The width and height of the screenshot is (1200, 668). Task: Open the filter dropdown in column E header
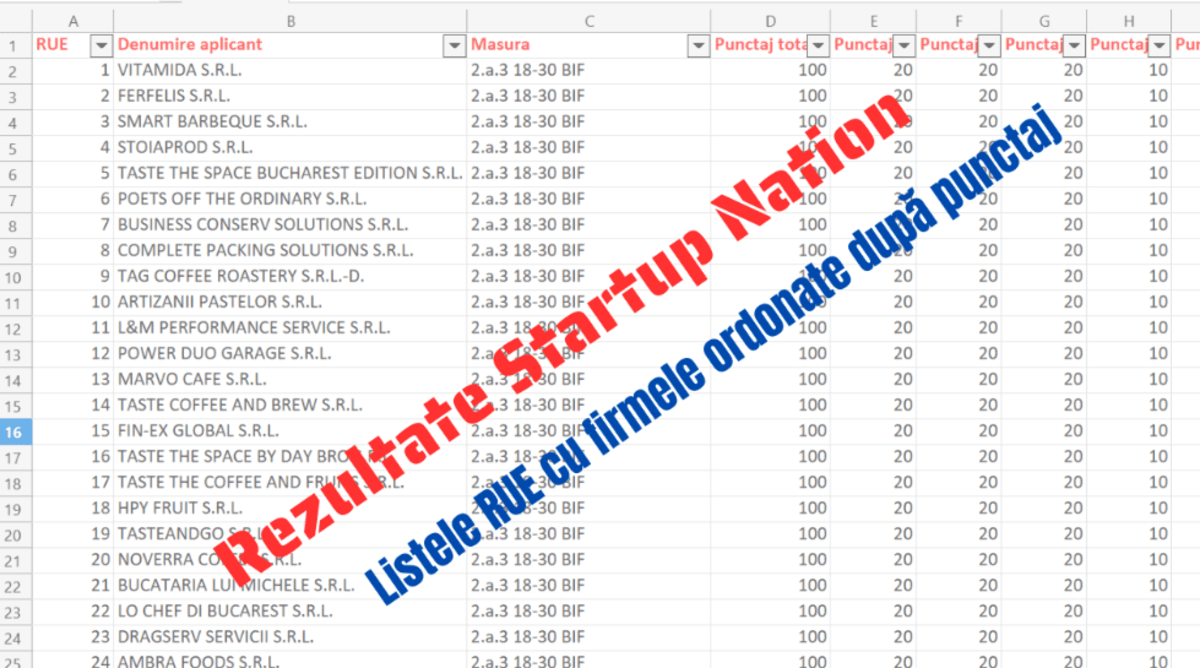coord(904,45)
